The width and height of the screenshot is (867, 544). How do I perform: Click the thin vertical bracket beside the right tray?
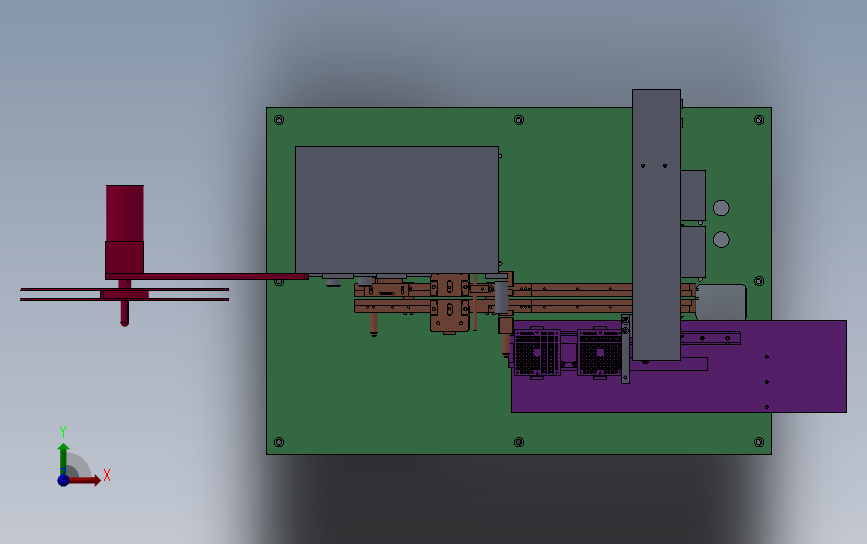pyautogui.click(x=625, y=349)
